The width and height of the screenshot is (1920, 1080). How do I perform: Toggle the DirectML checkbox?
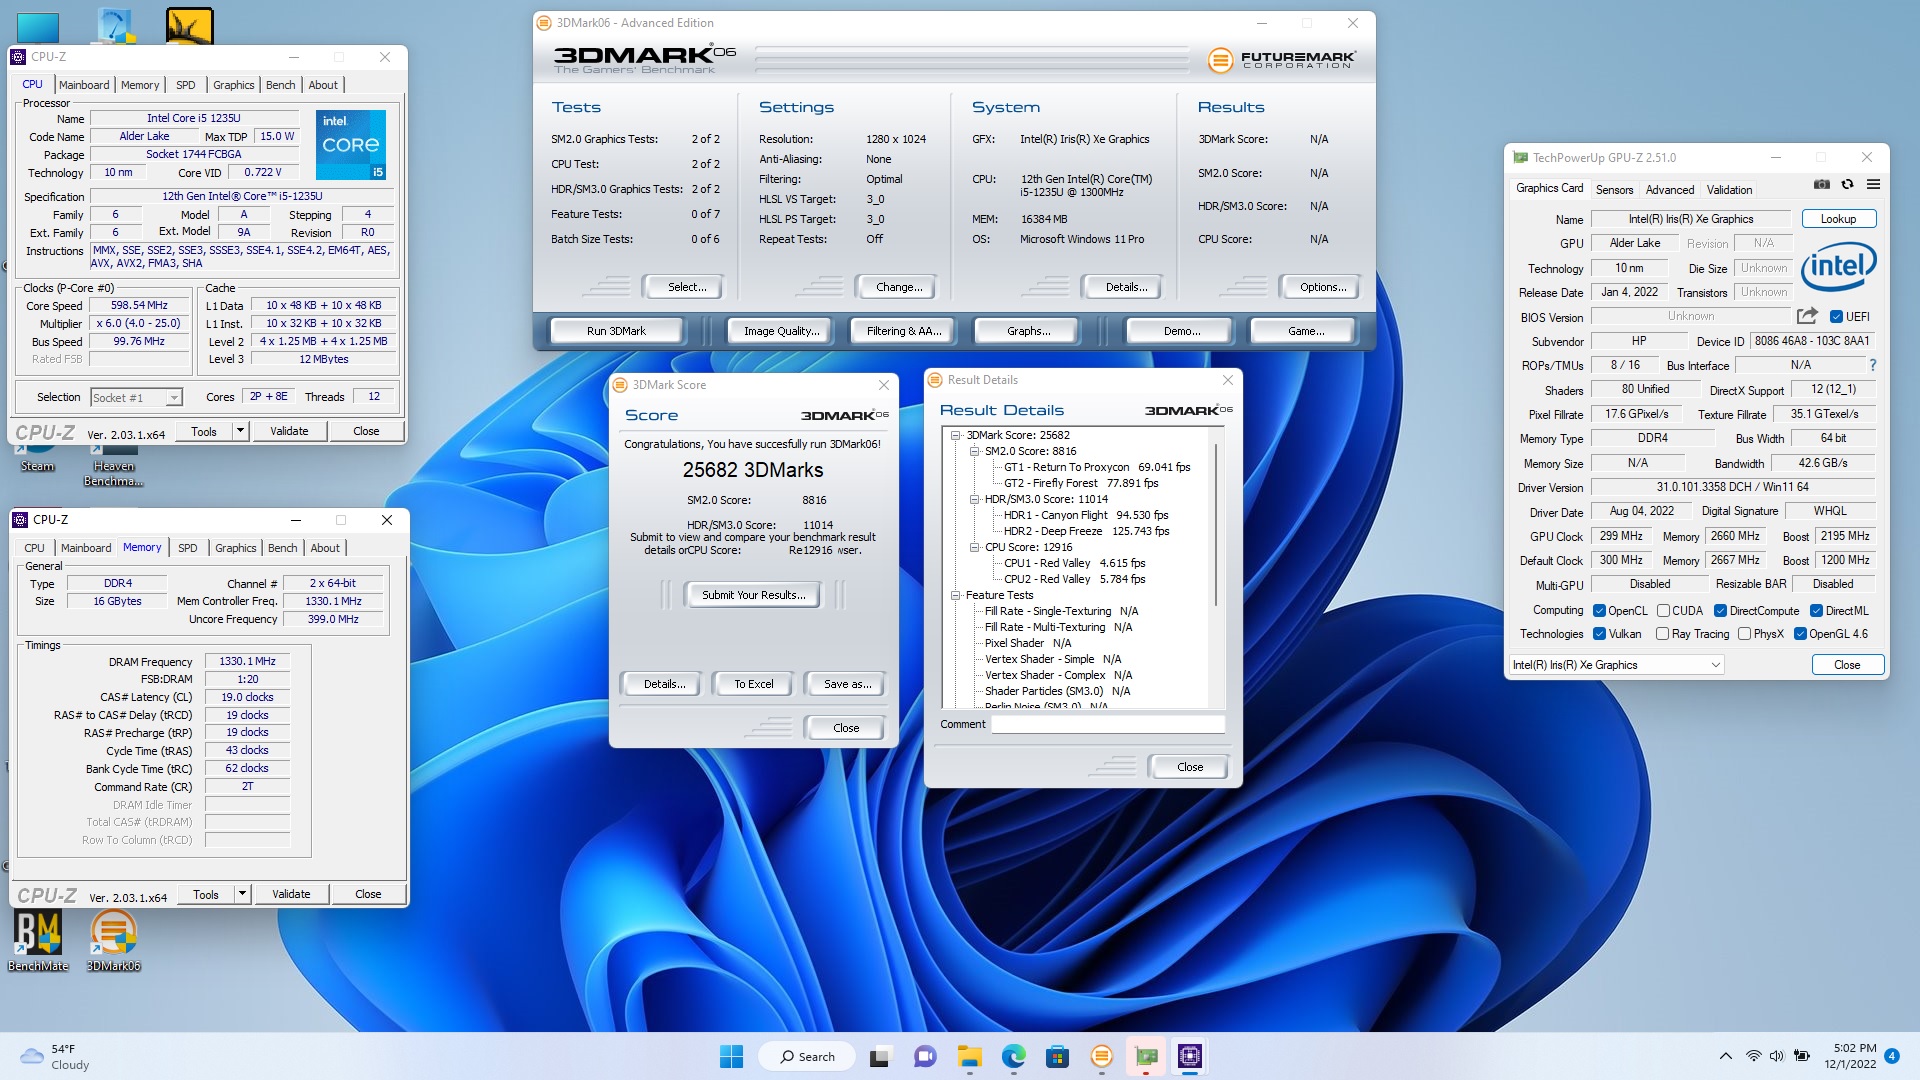click(x=1816, y=611)
